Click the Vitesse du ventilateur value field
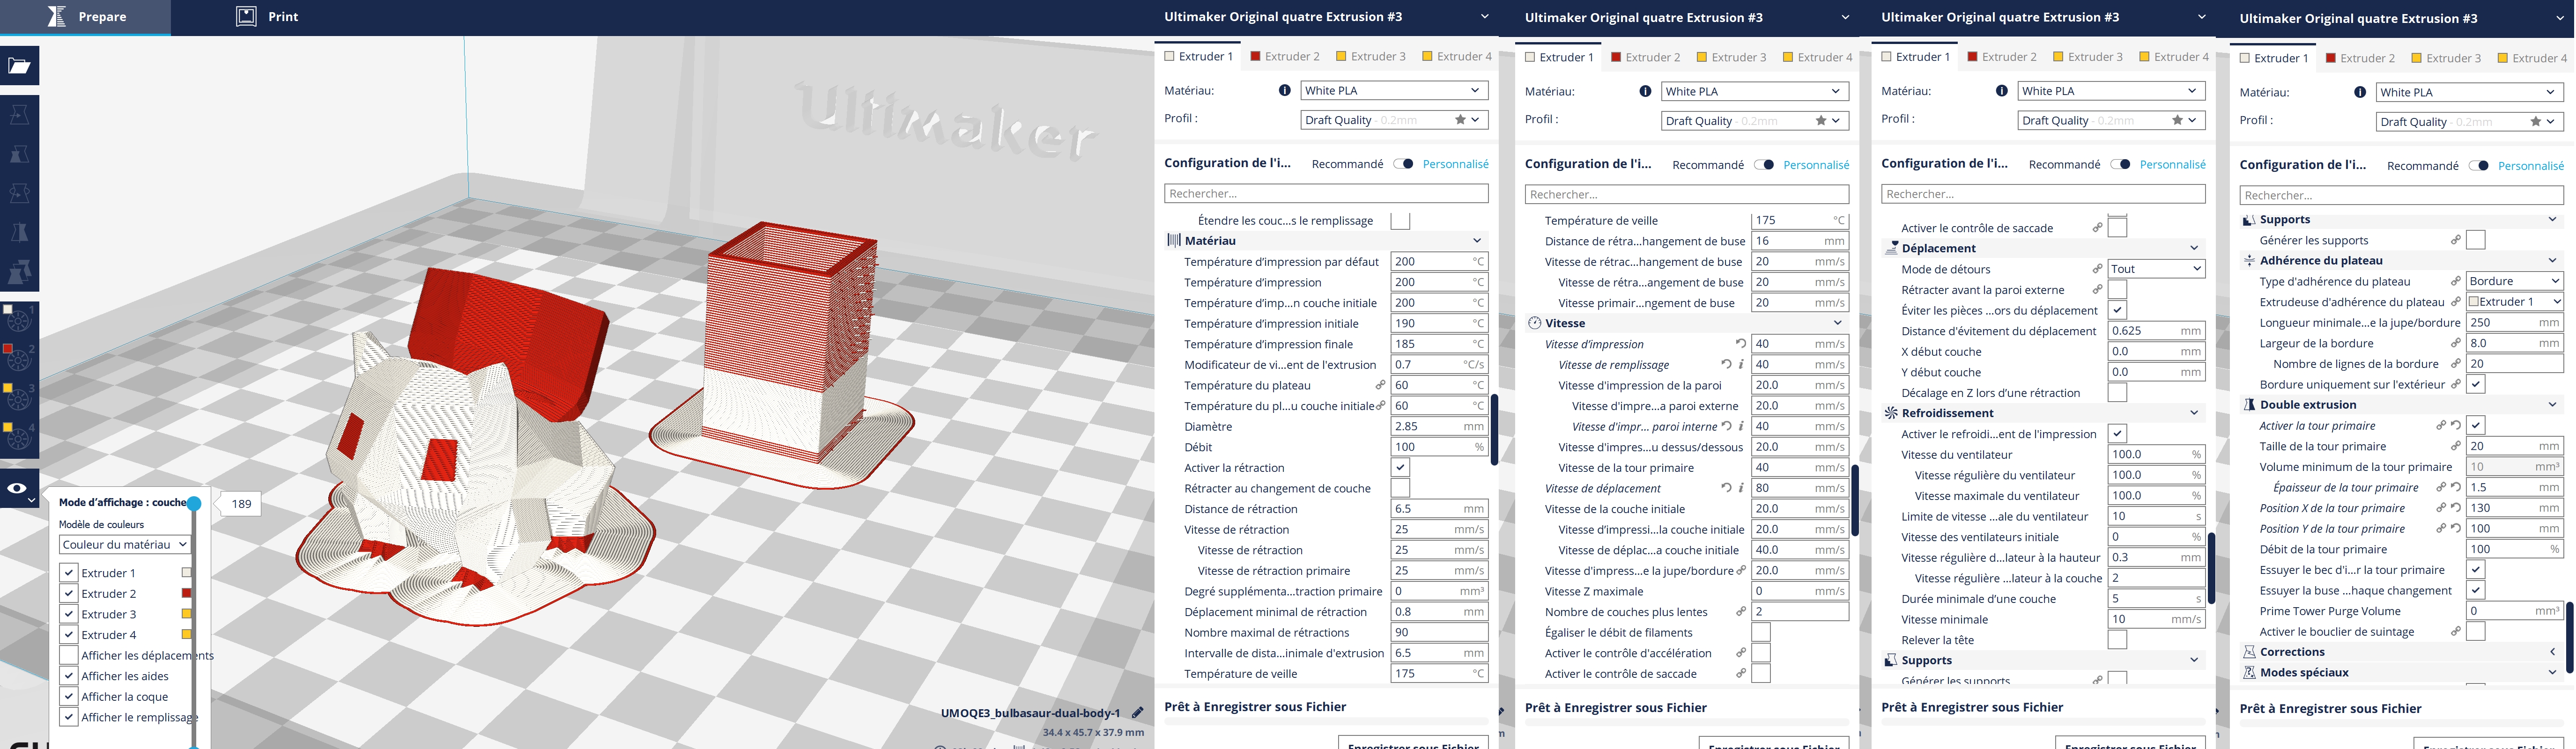 (x=2156, y=455)
